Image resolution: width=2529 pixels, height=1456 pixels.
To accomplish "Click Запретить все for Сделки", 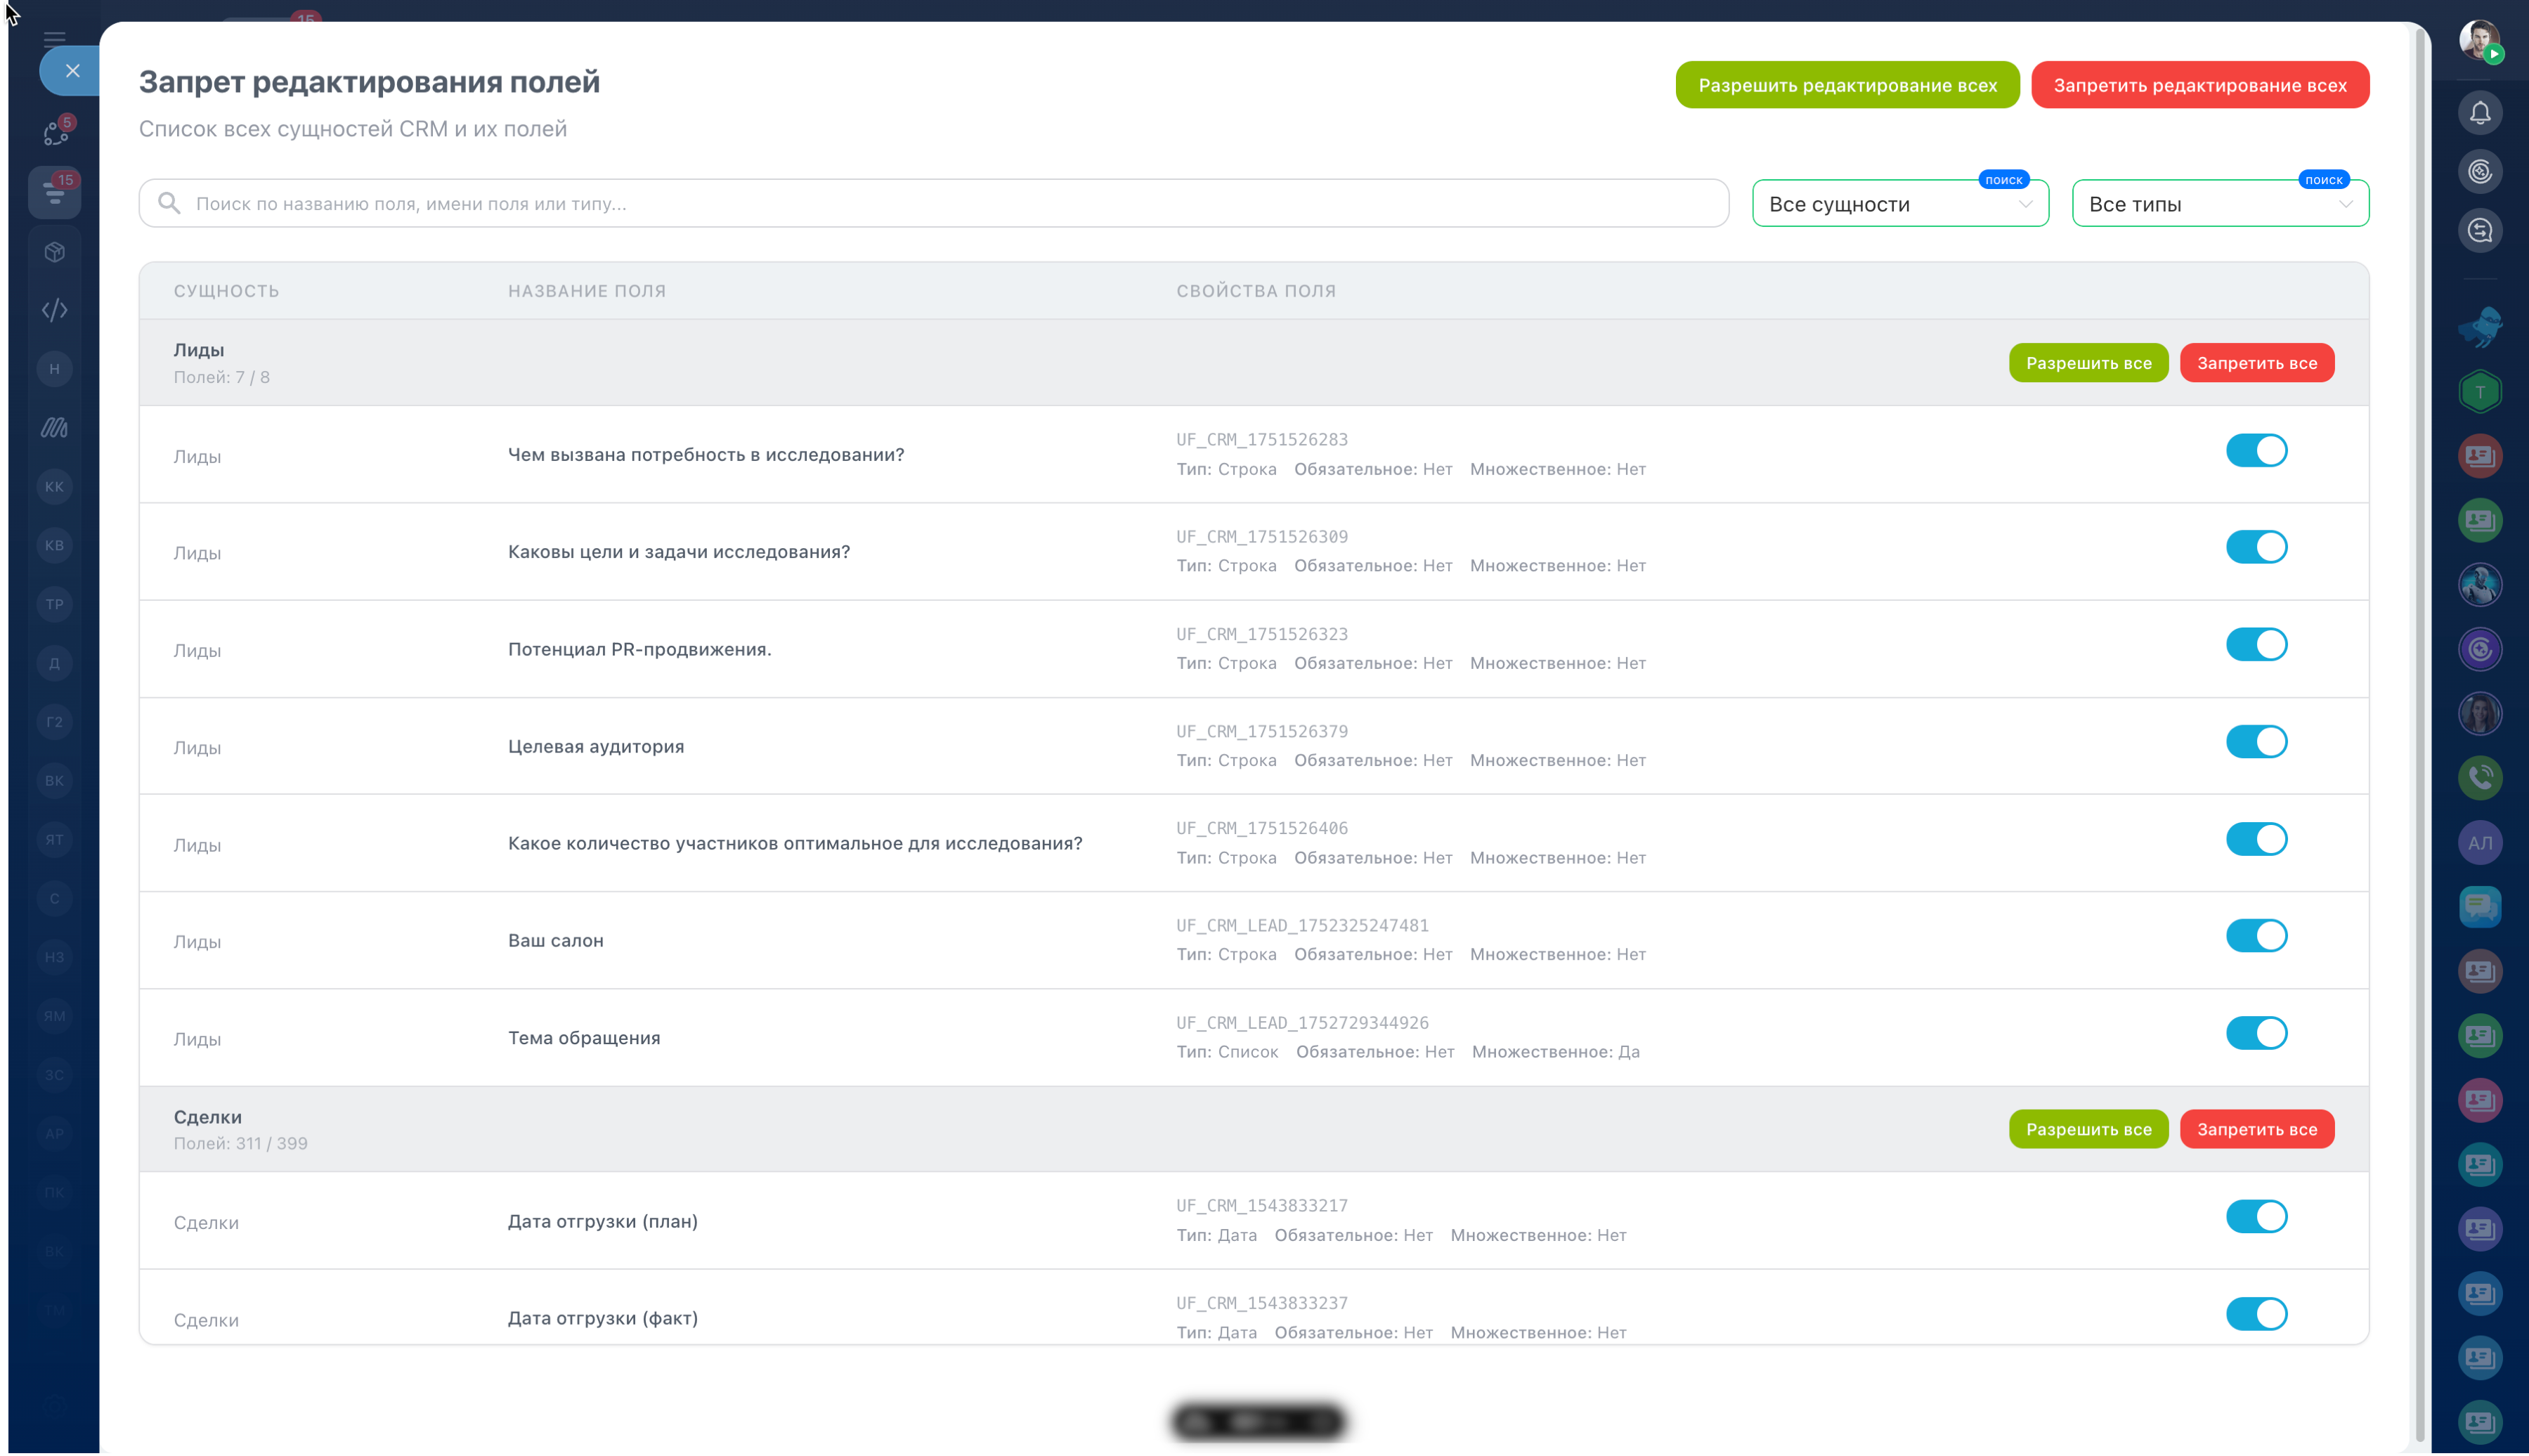I will pyautogui.click(x=2256, y=1129).
